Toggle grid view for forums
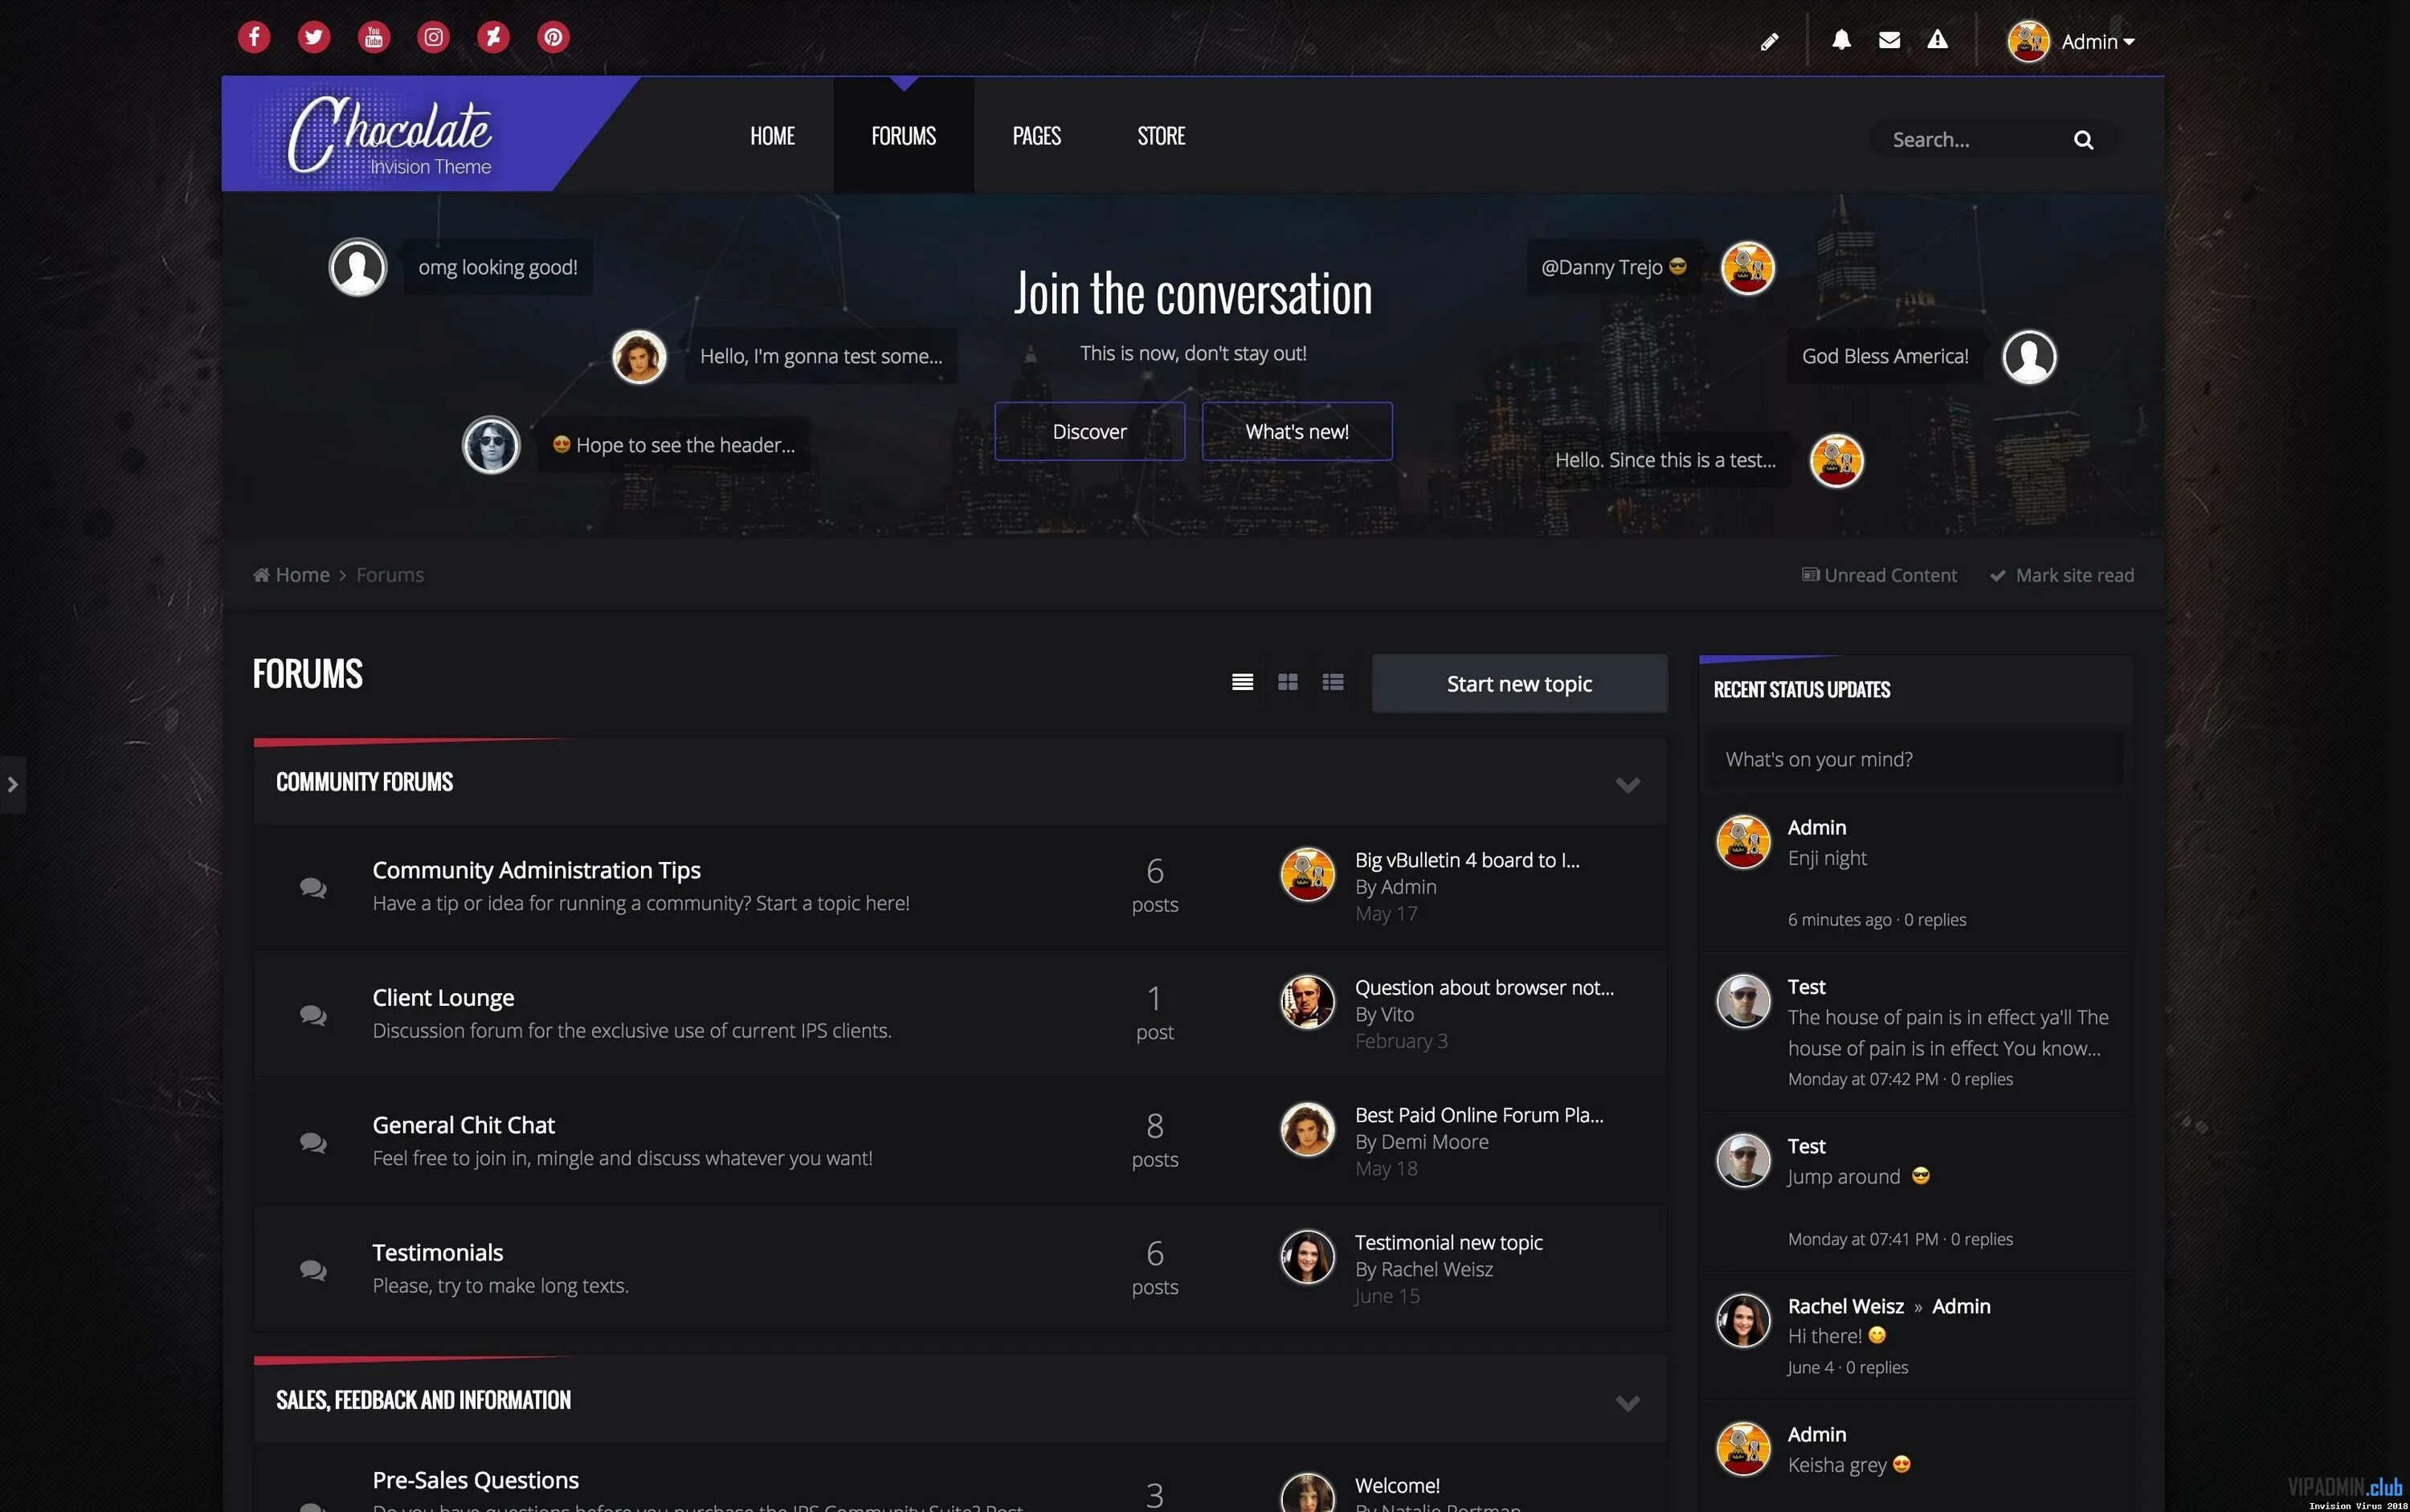This screenshot has height=1512, width=2410. coord(1287,681)
